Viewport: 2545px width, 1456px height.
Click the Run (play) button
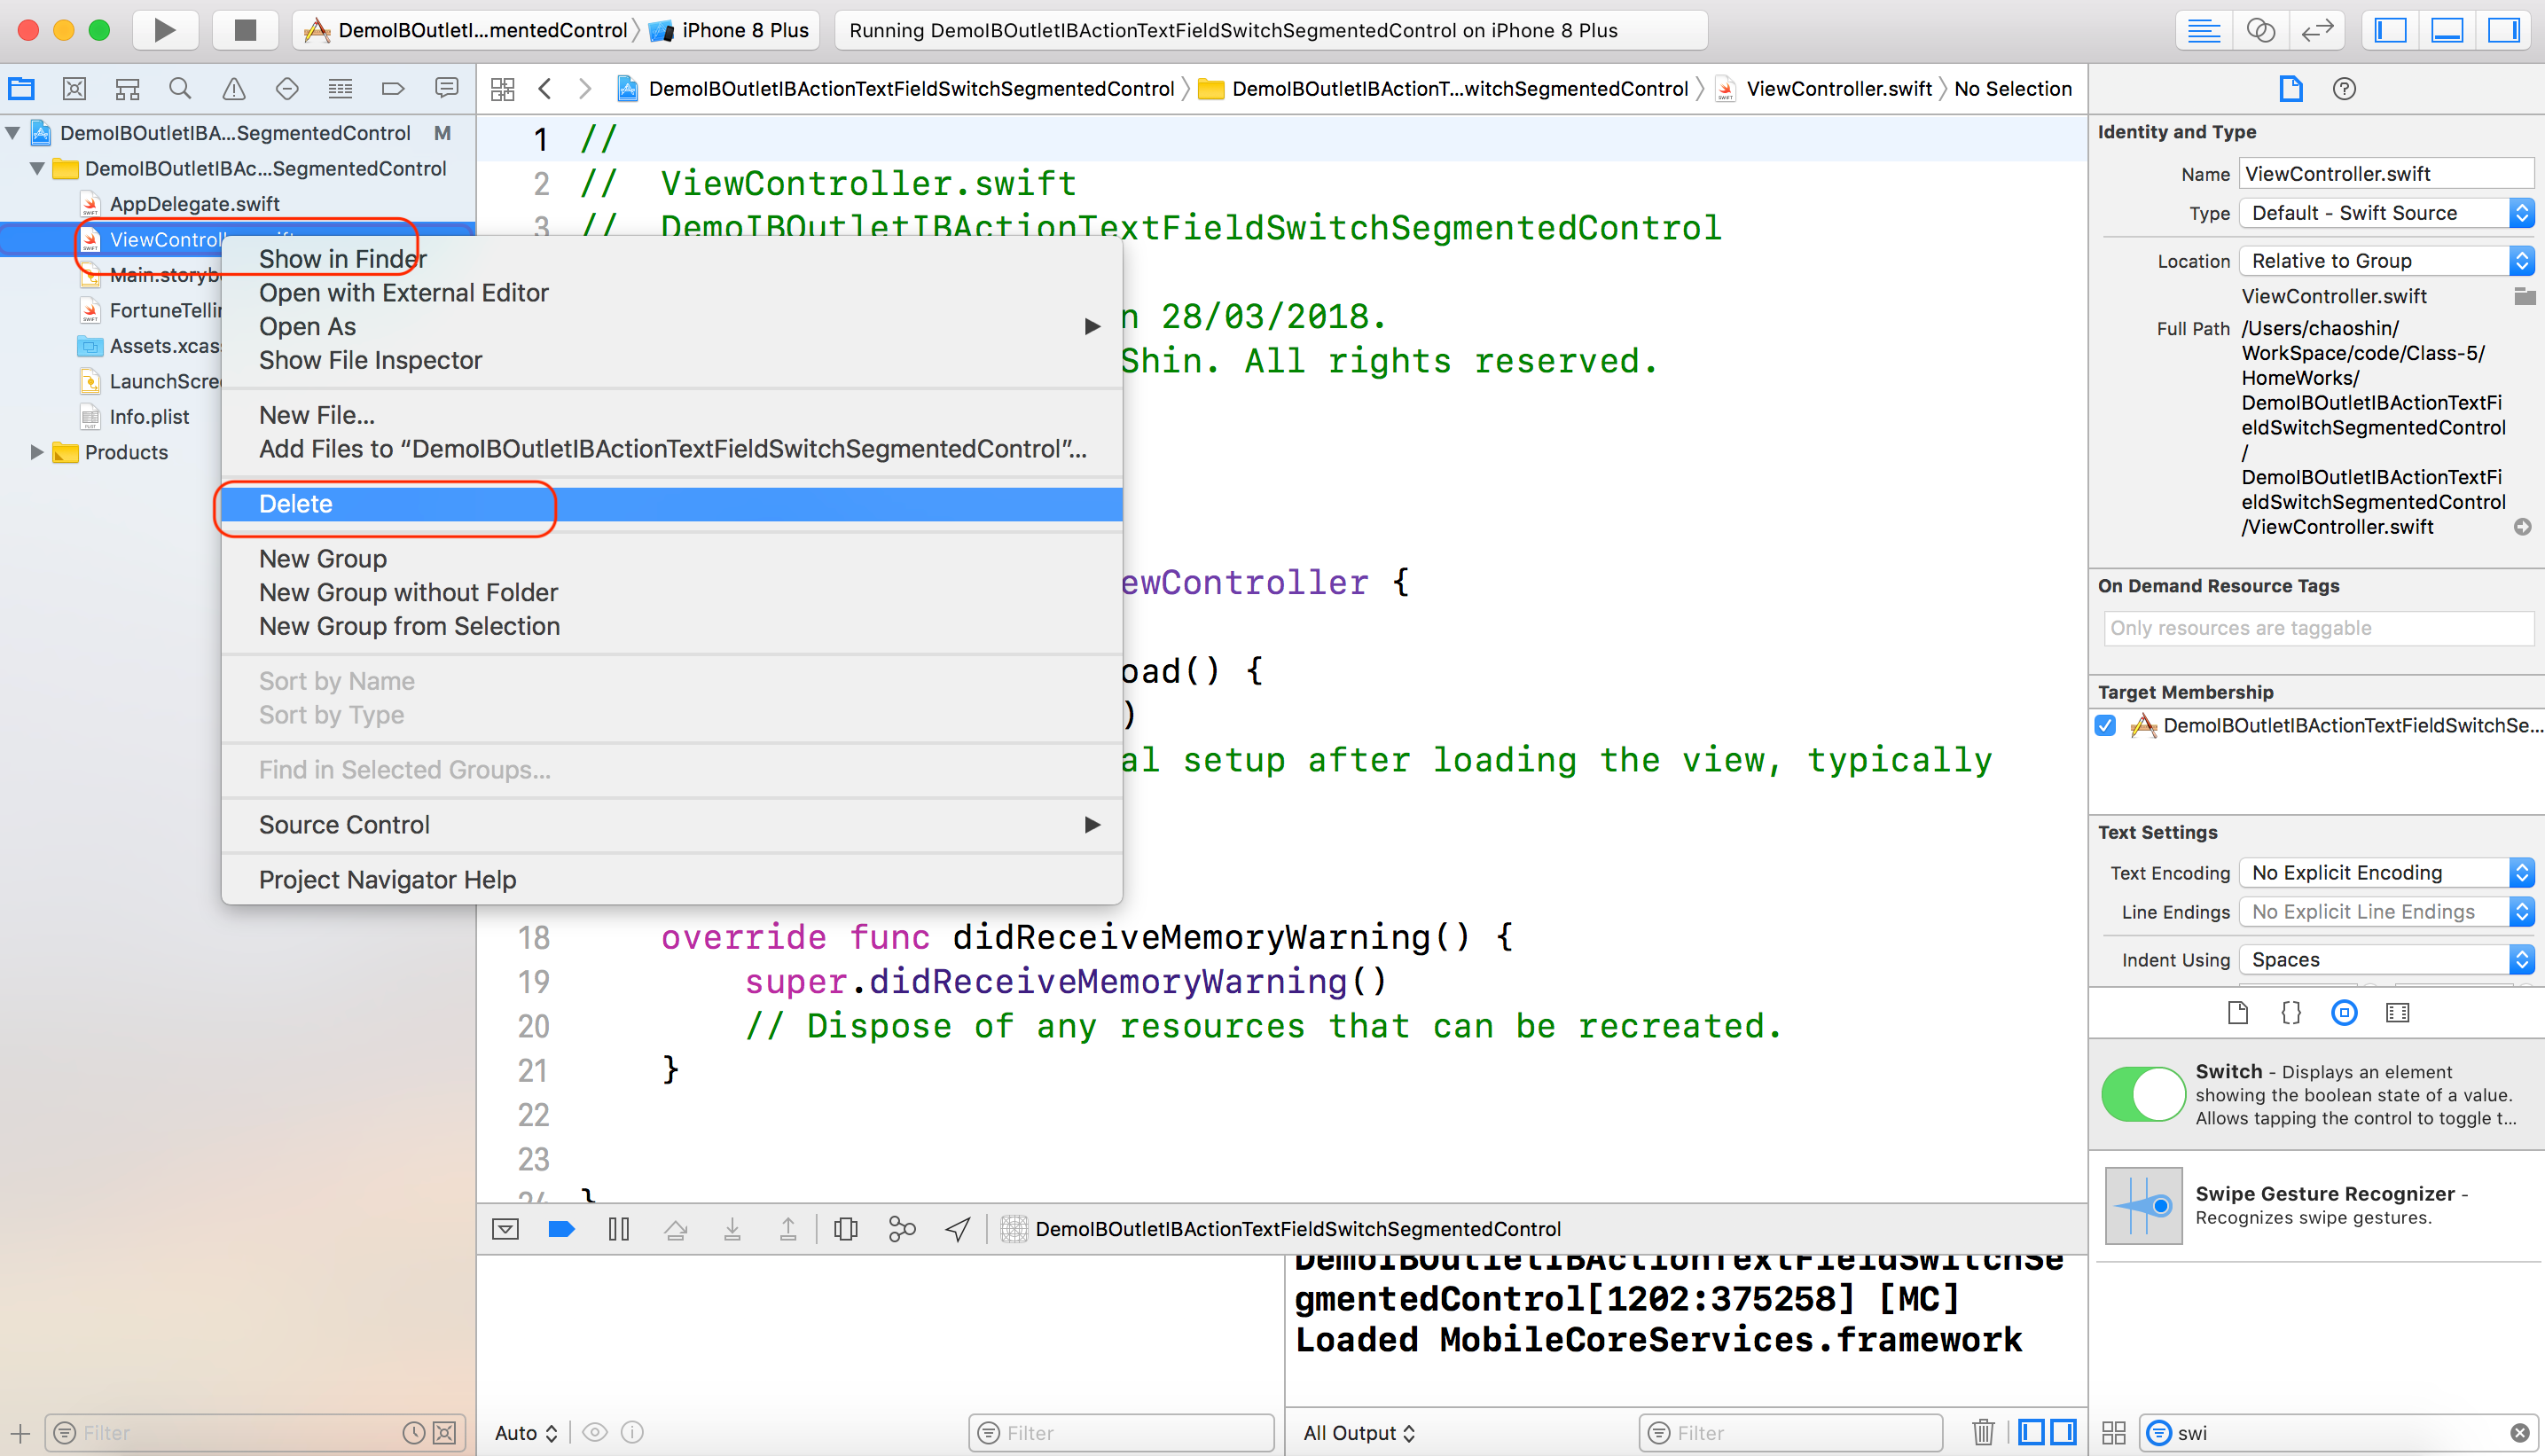pos(164,30)
